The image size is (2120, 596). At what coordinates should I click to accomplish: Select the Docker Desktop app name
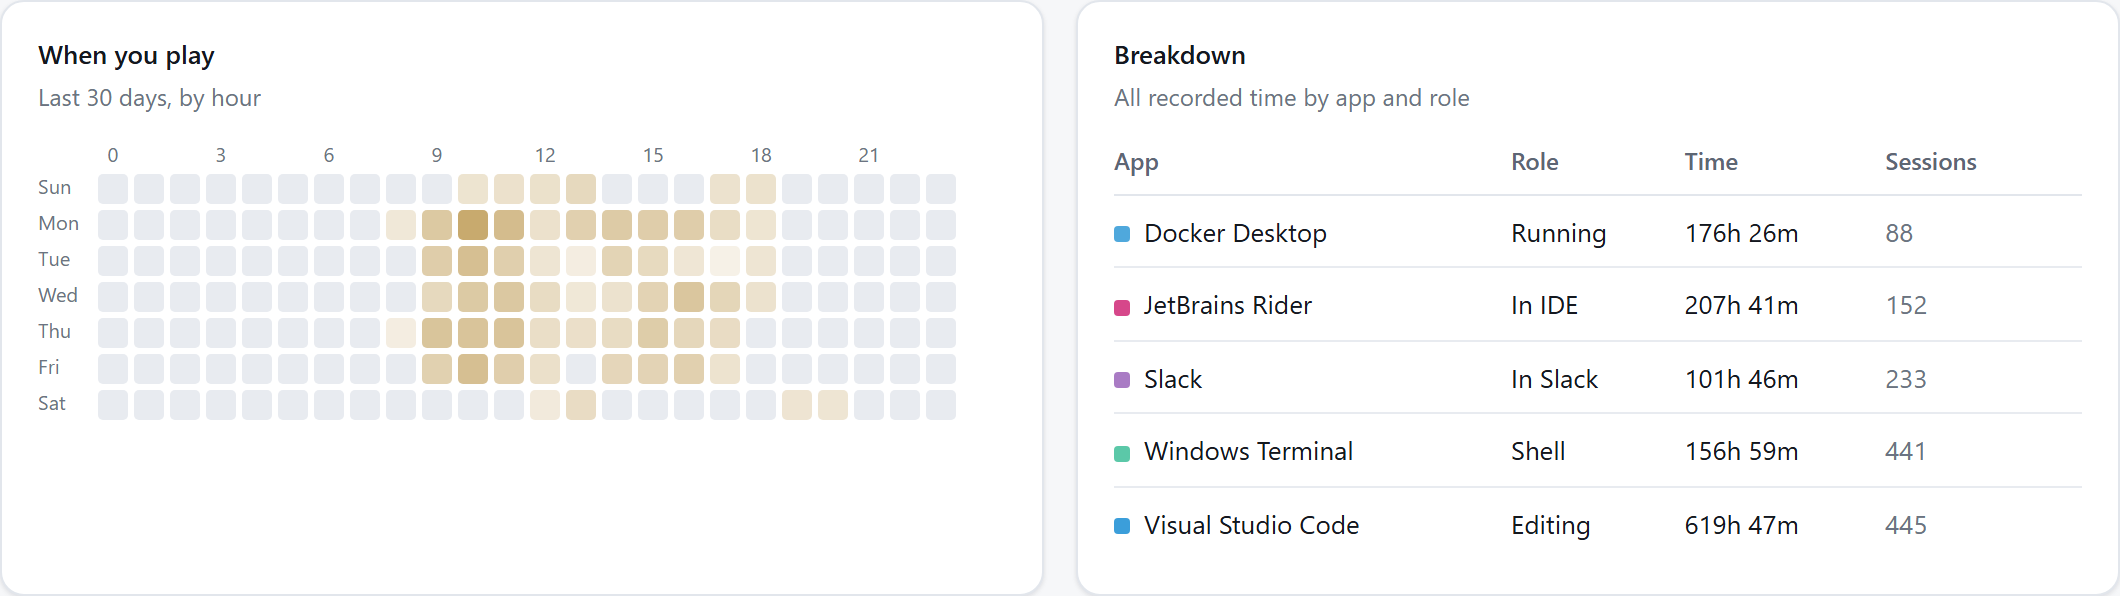(x=1235, y=233)
